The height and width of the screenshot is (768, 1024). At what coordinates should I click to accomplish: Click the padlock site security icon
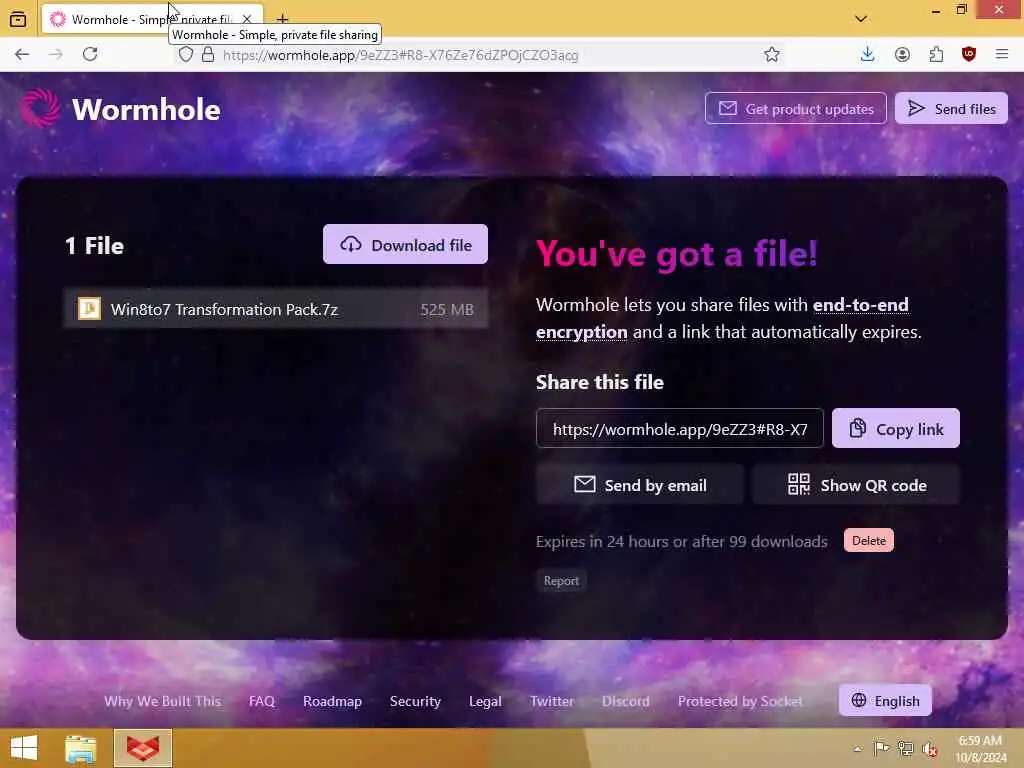pyautogui.click(x=208, y=54)
